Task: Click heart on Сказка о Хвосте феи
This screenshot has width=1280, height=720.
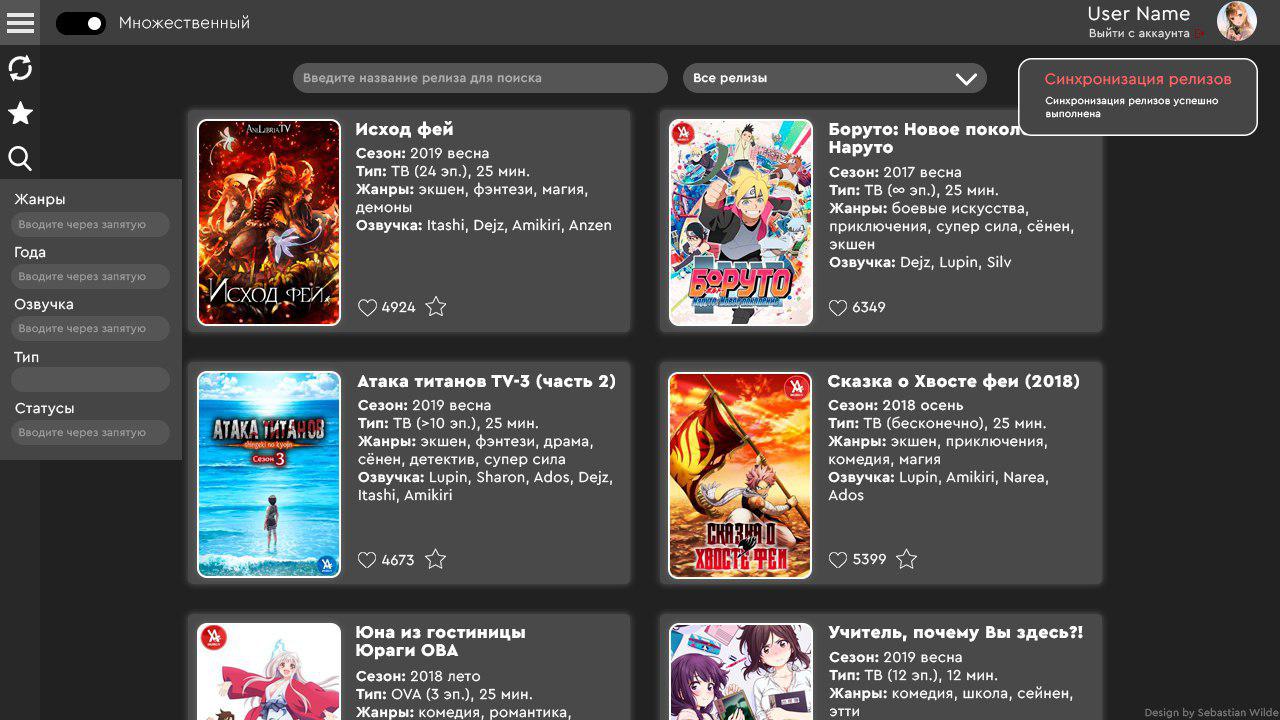Action: tap(838, 560)
